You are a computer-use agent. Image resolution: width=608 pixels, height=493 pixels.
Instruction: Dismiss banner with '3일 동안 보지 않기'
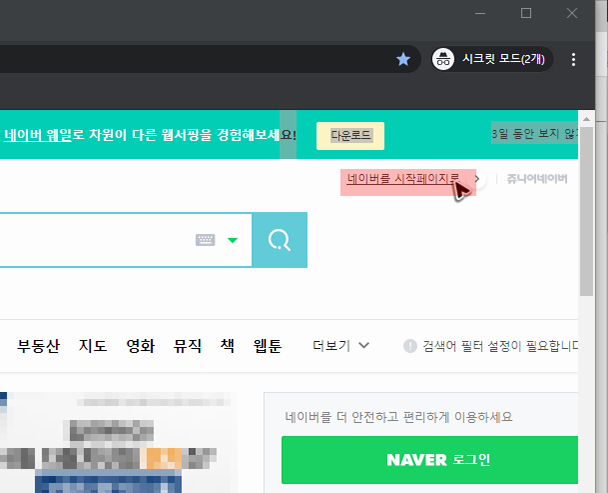tap(535, 133)
